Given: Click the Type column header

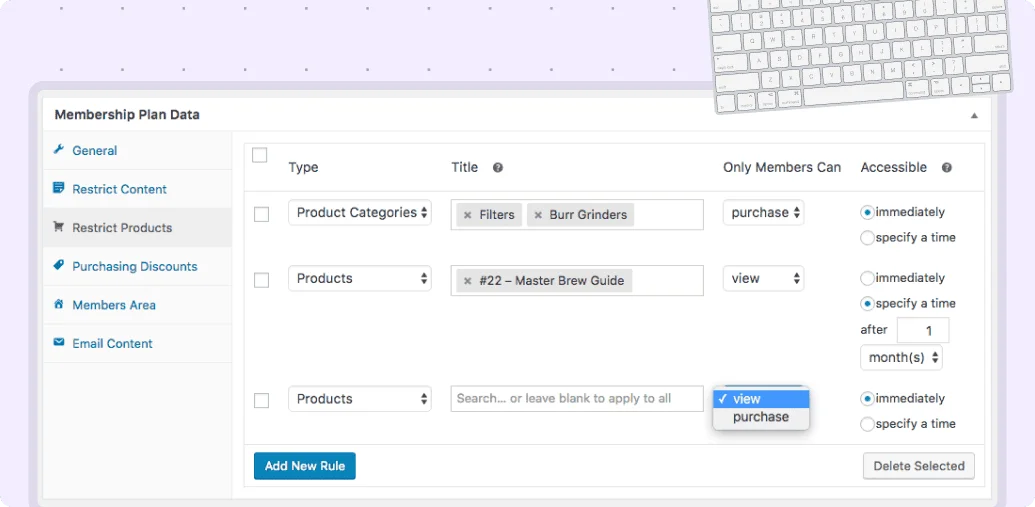Looking at the screenshot, I should tap(304, 168).
